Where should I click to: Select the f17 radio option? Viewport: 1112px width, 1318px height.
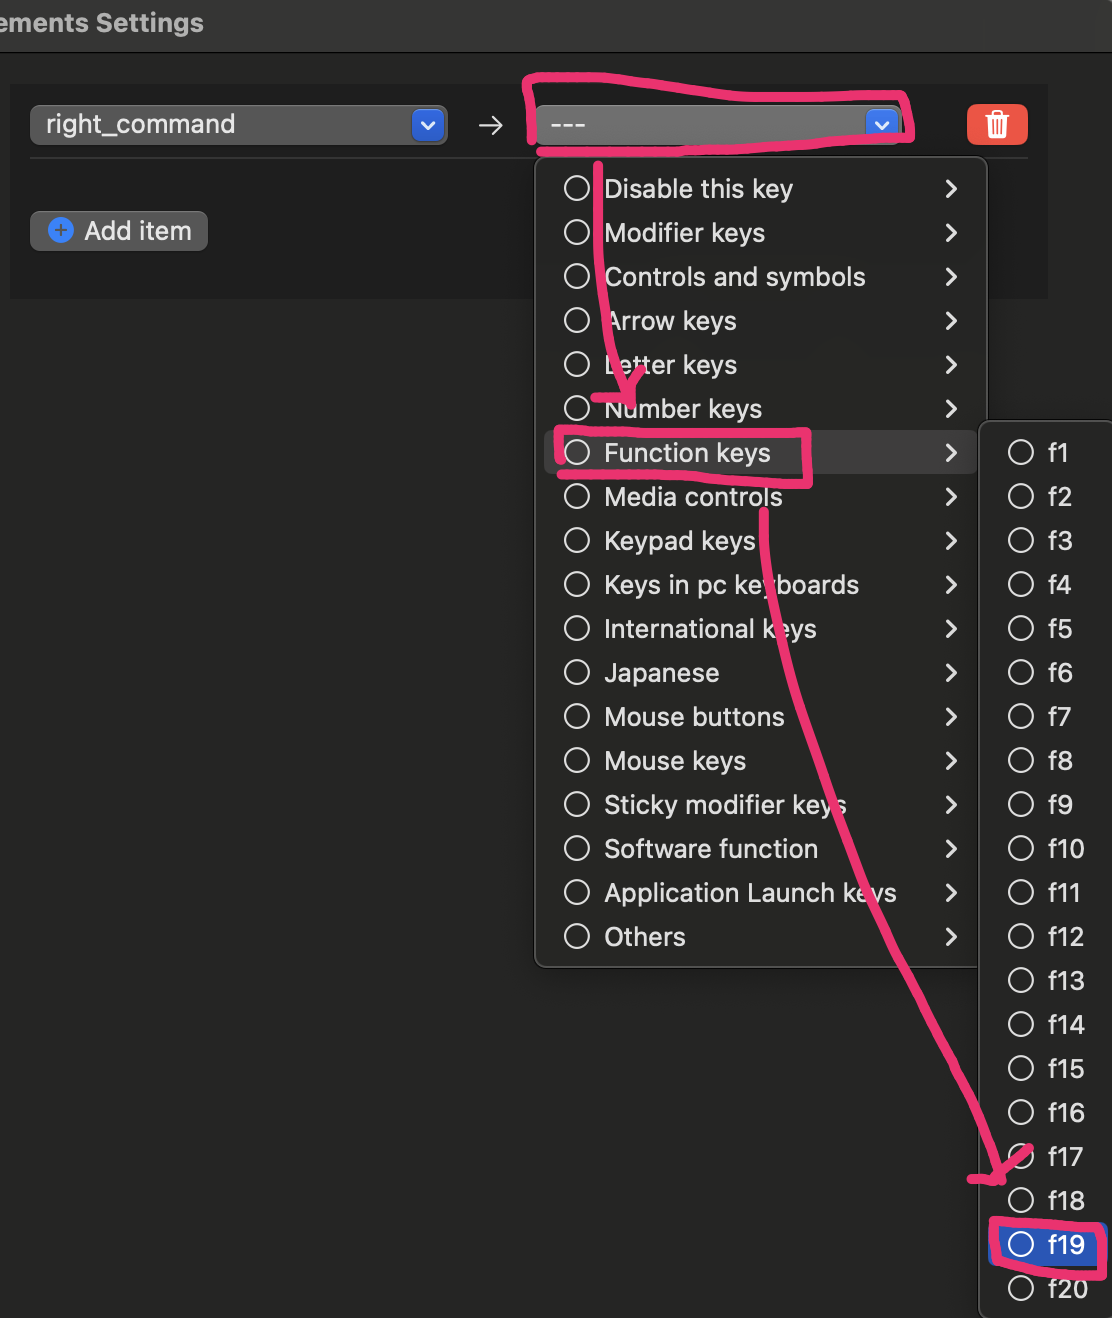click(1021, 1157)
